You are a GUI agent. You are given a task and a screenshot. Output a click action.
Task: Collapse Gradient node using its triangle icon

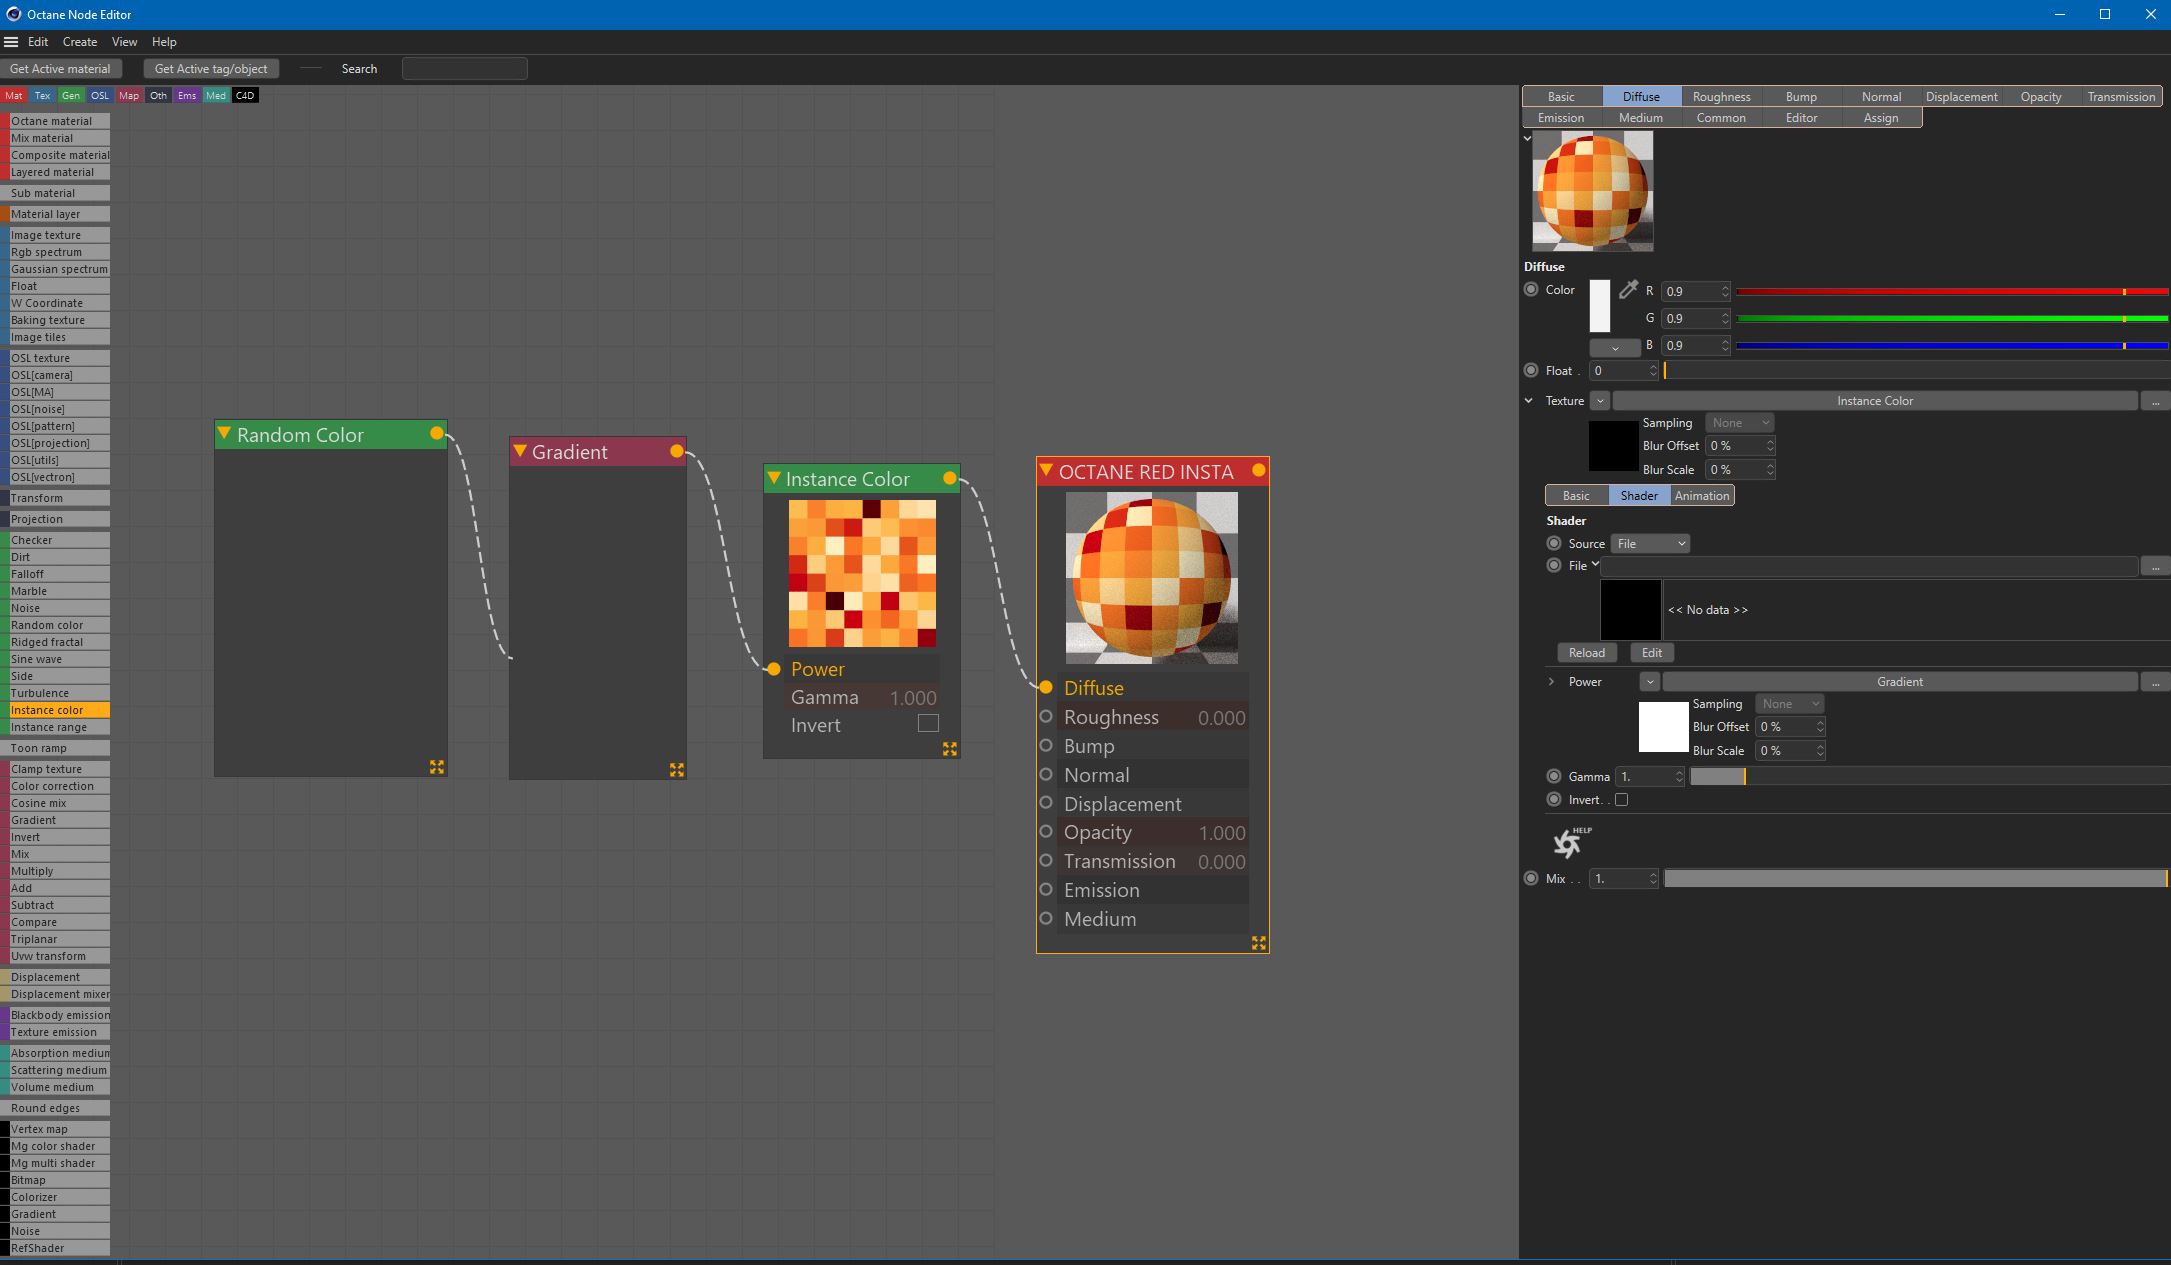point(520,452)
